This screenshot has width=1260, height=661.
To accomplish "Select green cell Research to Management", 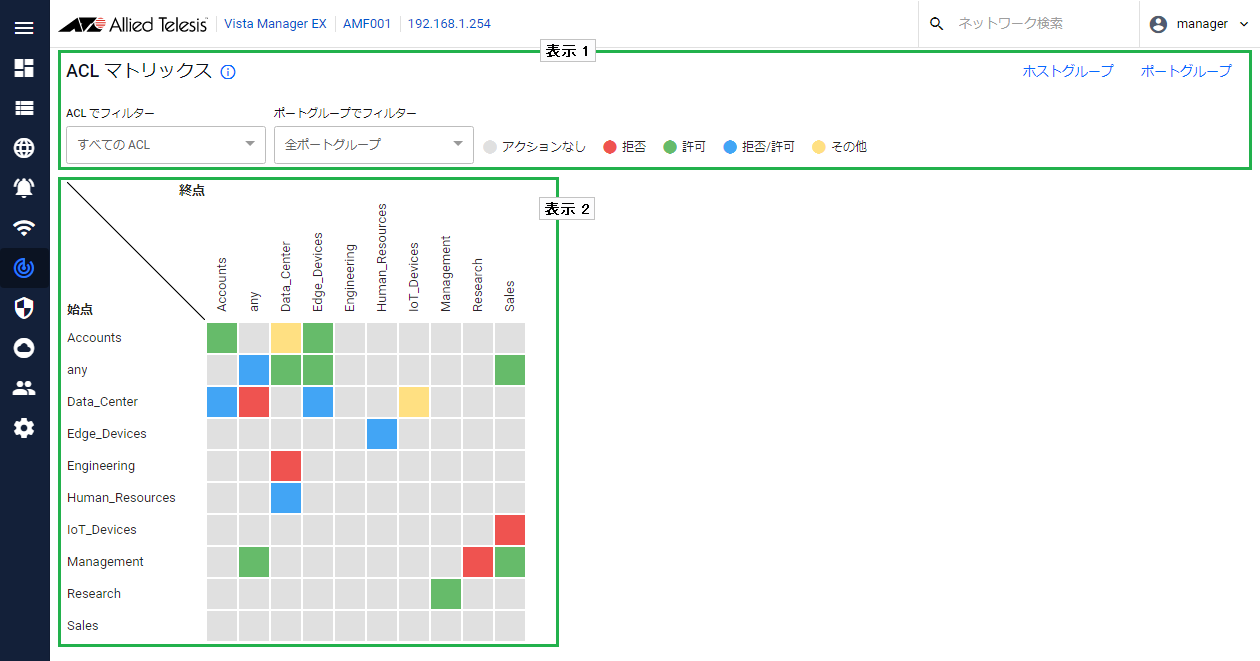I will 446,594.
